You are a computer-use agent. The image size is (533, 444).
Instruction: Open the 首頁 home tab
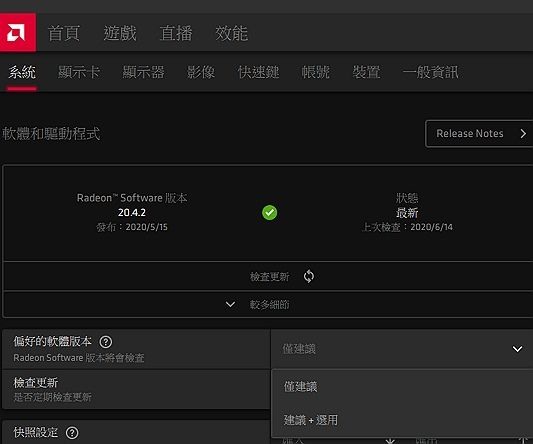coord(64,33)
